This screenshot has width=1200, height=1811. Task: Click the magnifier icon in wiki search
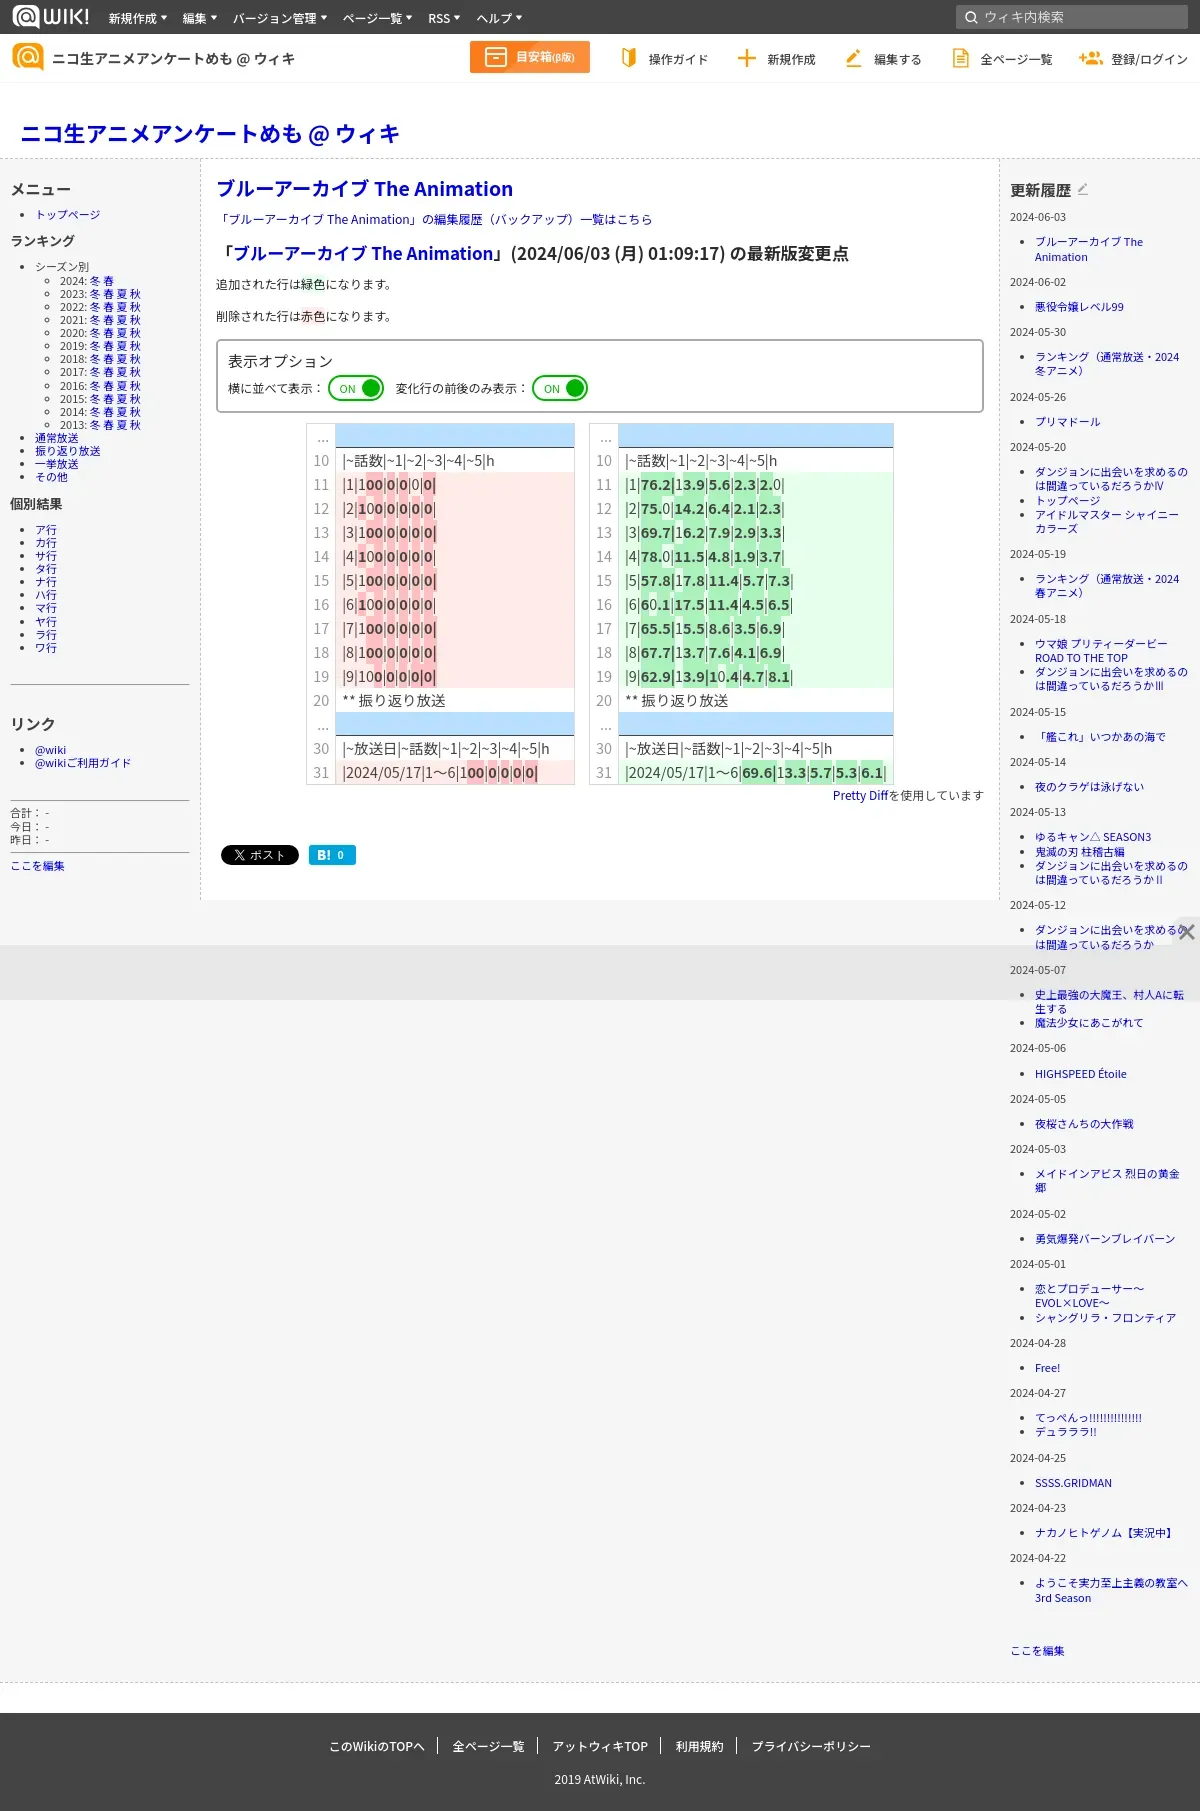971,17
